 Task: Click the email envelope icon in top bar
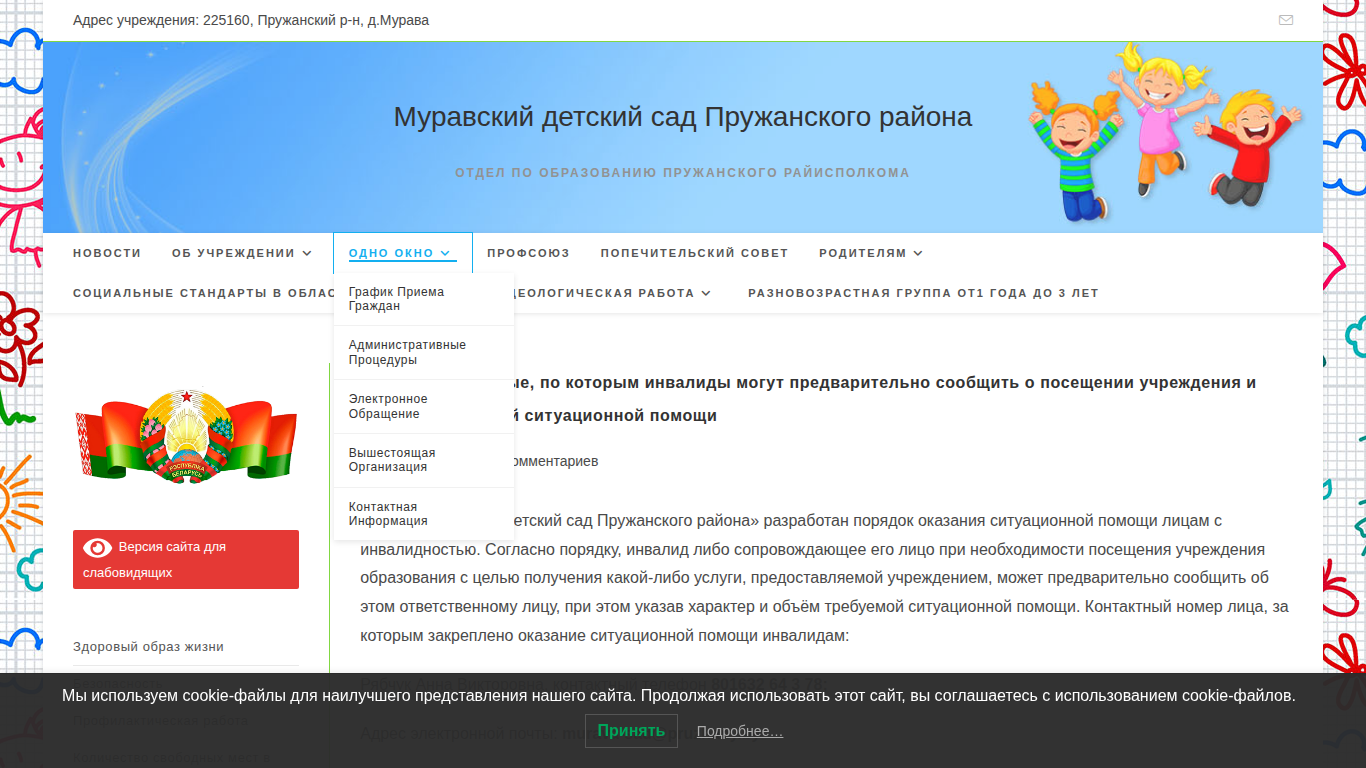(1286, 20)
